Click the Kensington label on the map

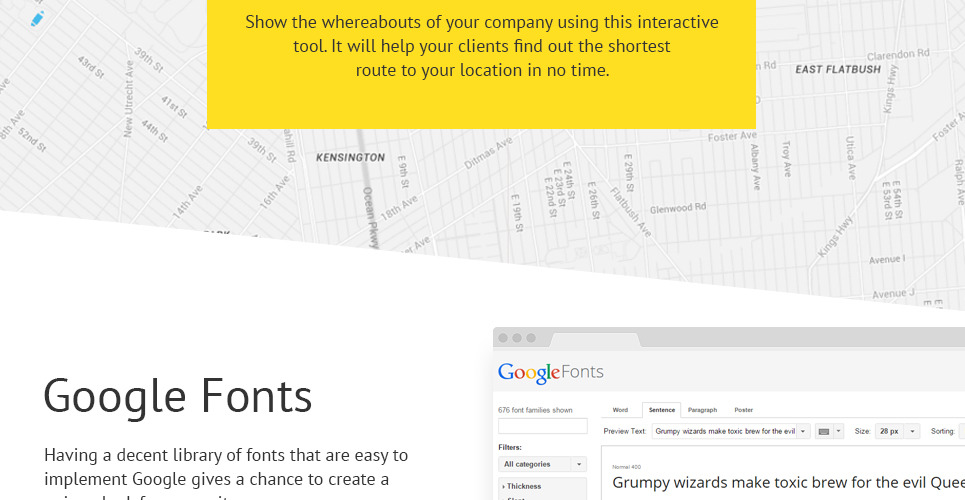pyautogui.click(x=350, y=158)
